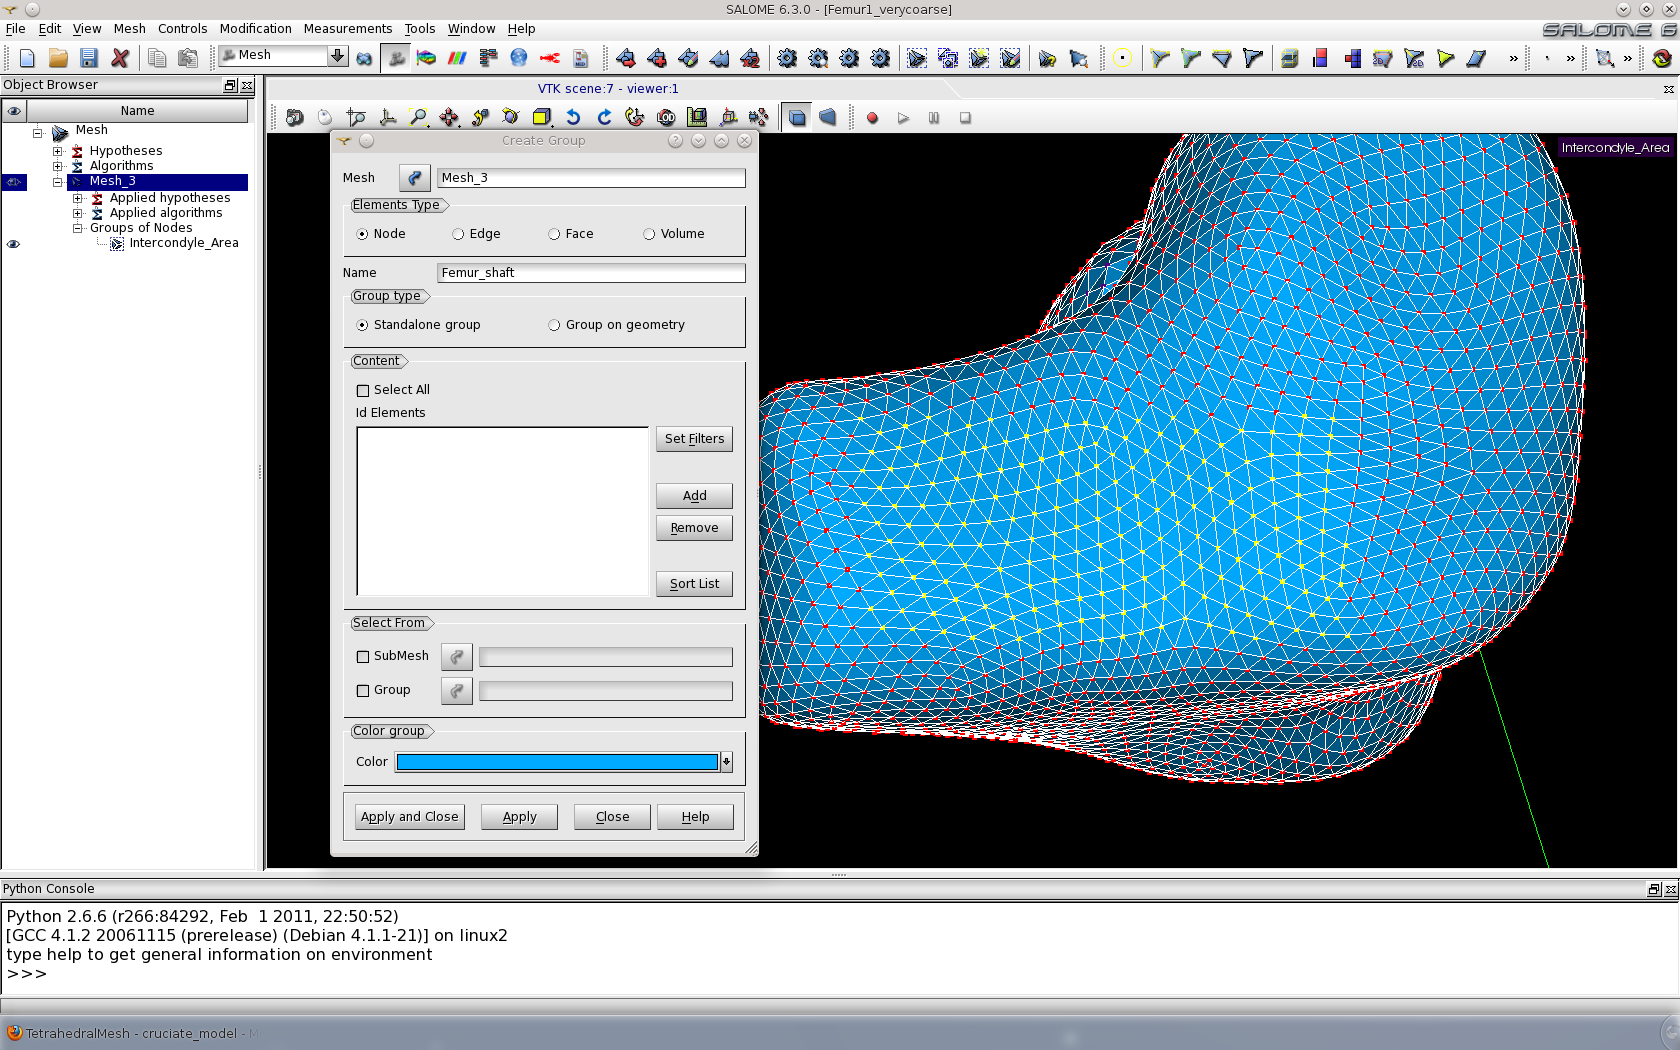Click the Fit Area magnifier icon

click(418, 117)
